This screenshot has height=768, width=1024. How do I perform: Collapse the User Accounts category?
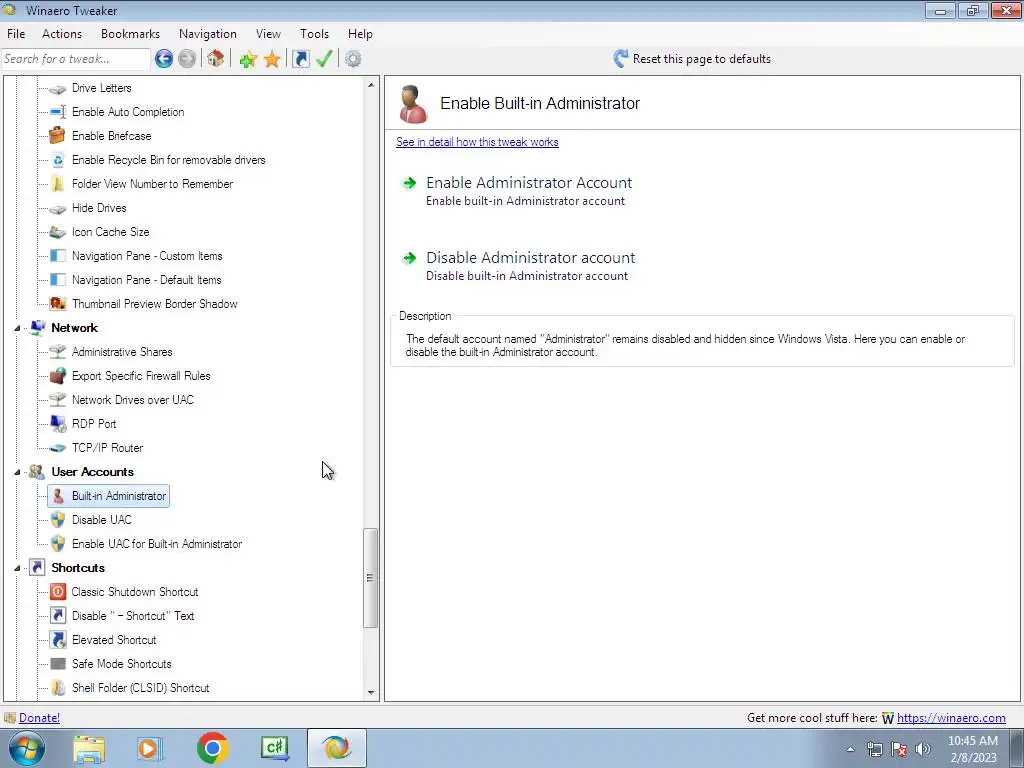(18, 472)
